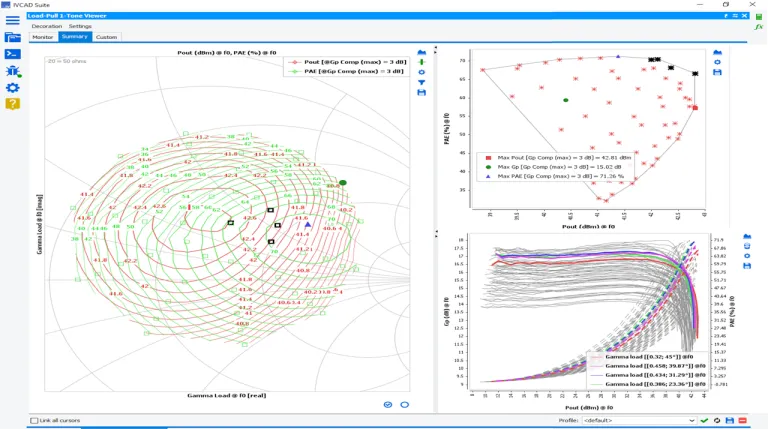The image size is (768, 432).
Task: Click the Max Pout legend entry
Action: [558, 158]
